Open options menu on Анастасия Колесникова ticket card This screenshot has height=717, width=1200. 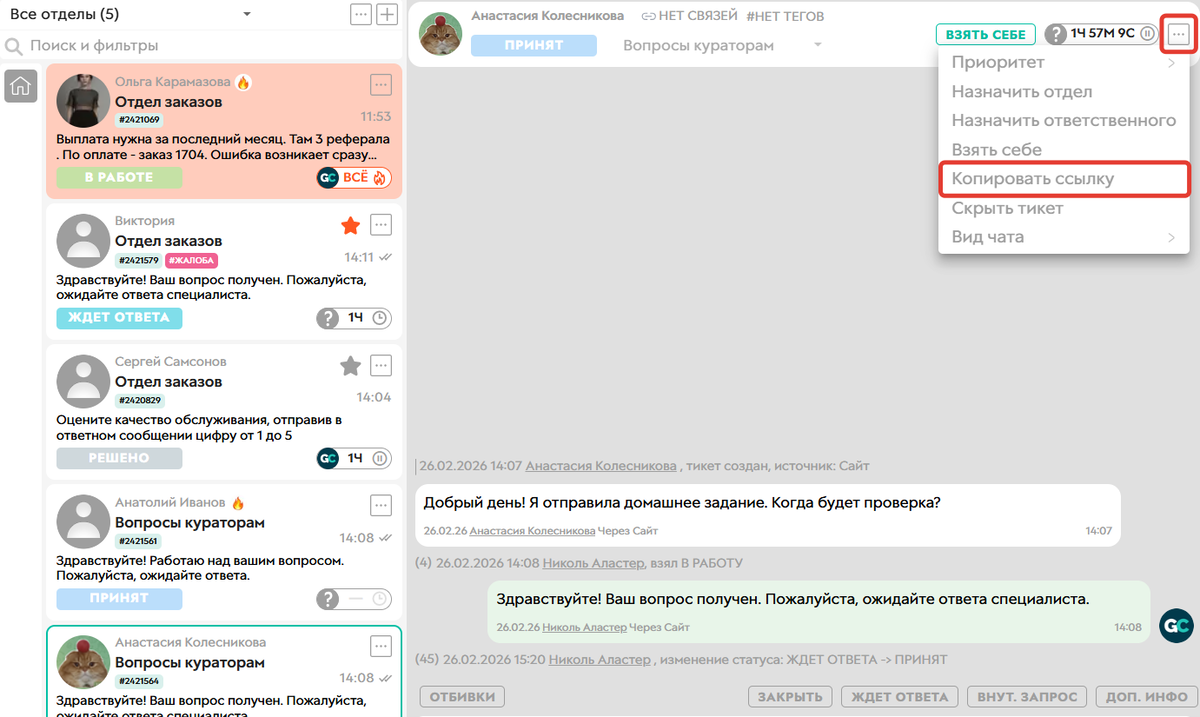coord(380,646)
